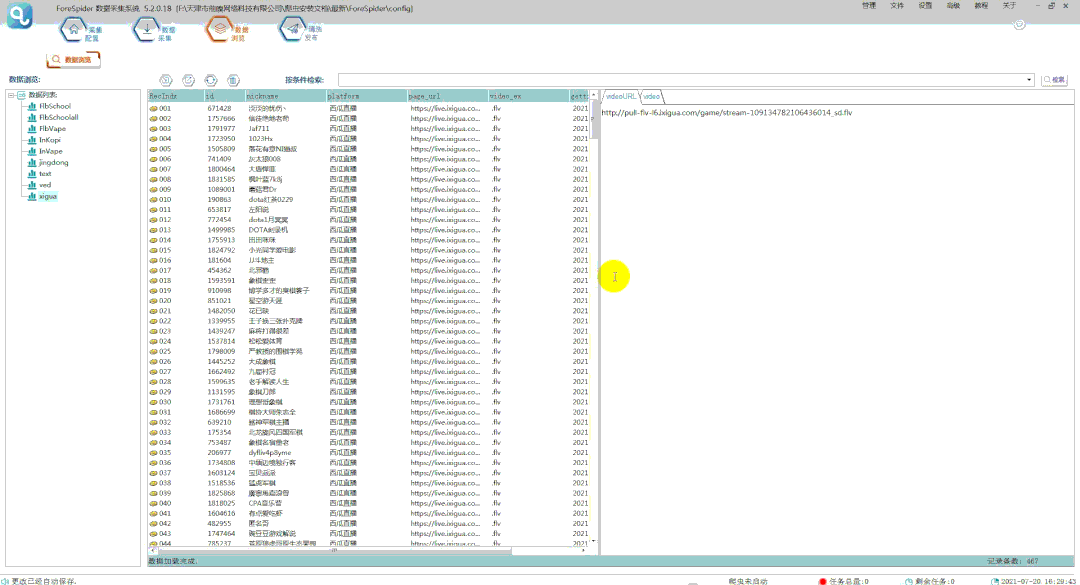
Task: Select nickname cell 1023Hx
Action: [x=260, y=138]
